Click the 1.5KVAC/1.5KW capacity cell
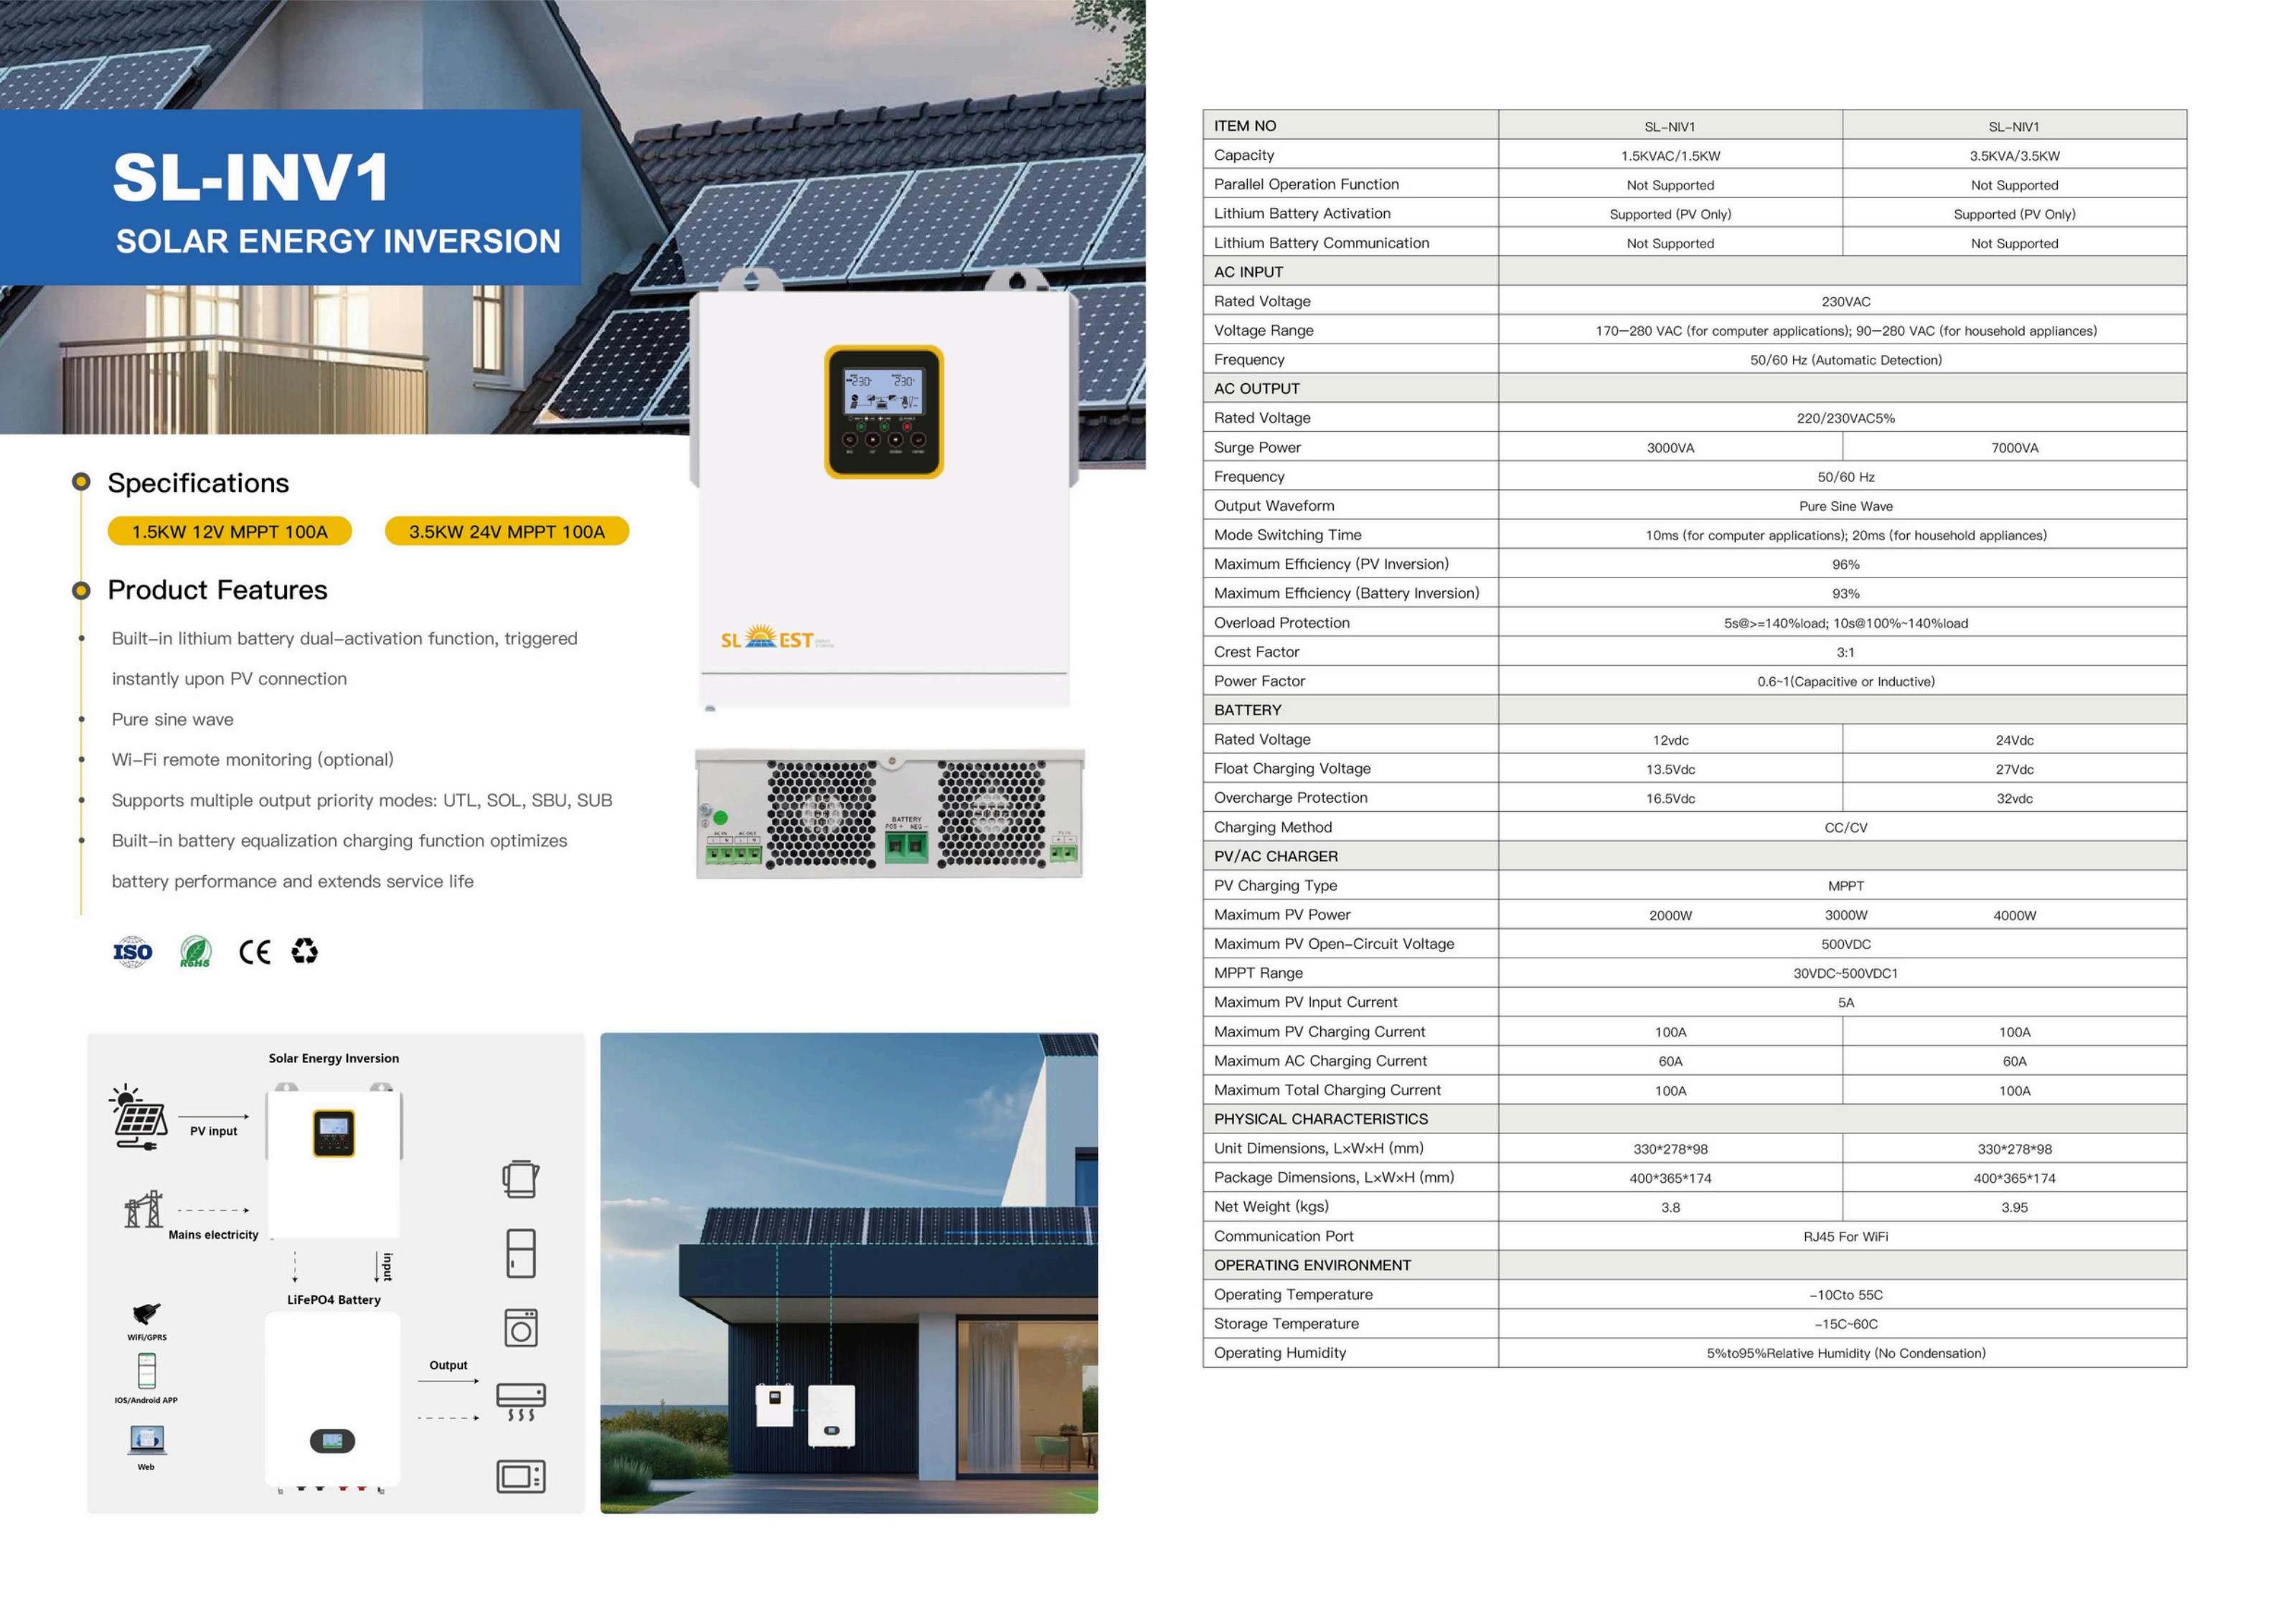The height and width of the screenshot is (1624, 2296). coord(1670,155)
